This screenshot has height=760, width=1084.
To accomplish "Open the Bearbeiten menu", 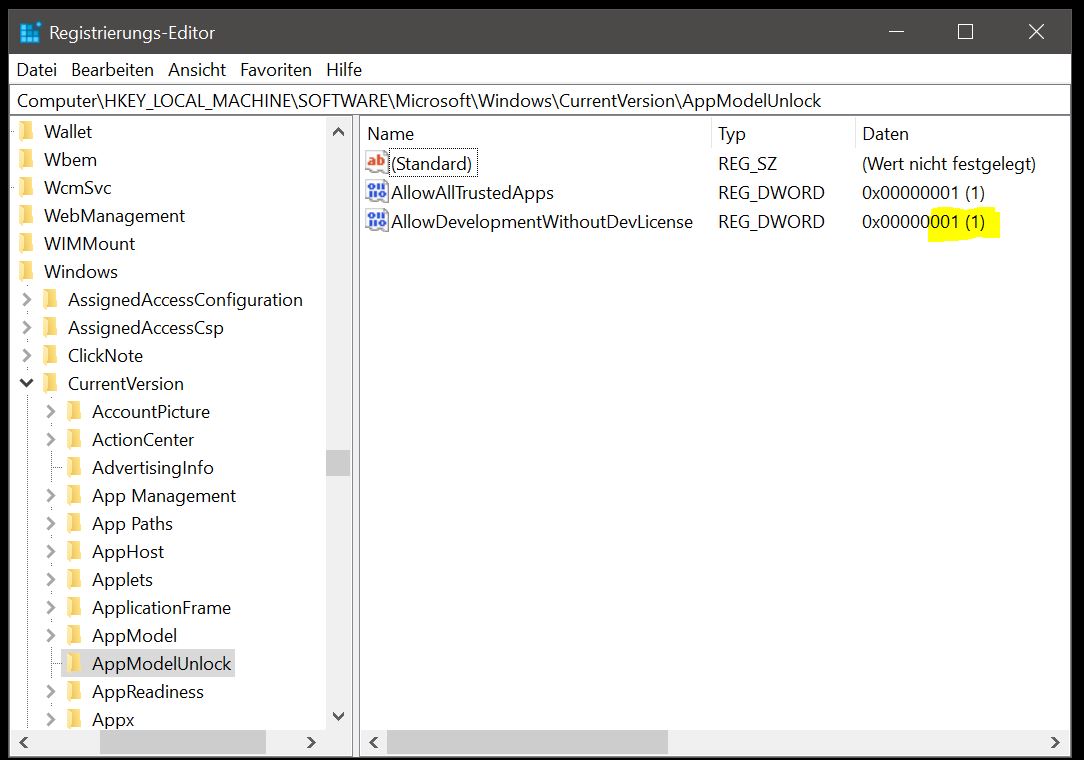I will [x=112, y=70].
